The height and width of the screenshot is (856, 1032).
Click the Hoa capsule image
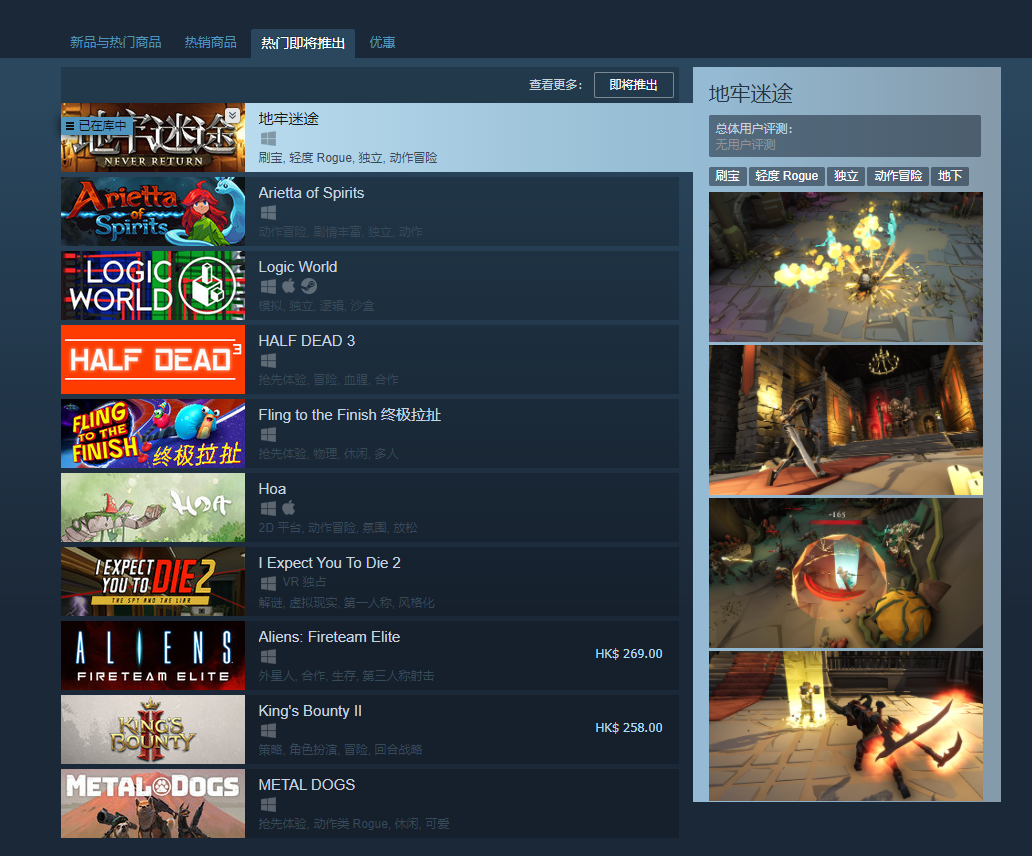(x=153, y=508)
